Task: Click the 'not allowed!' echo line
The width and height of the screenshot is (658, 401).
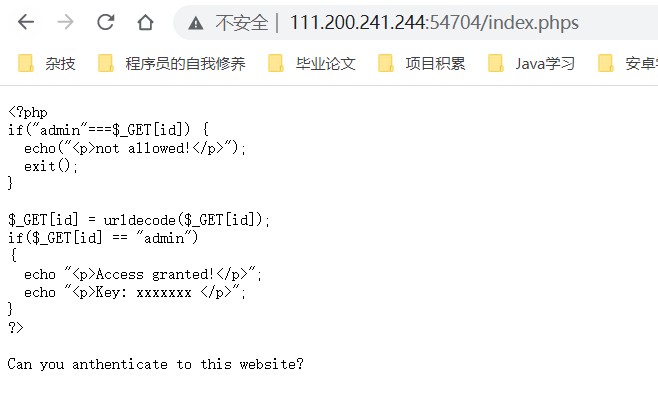Action: click(135, 148)
